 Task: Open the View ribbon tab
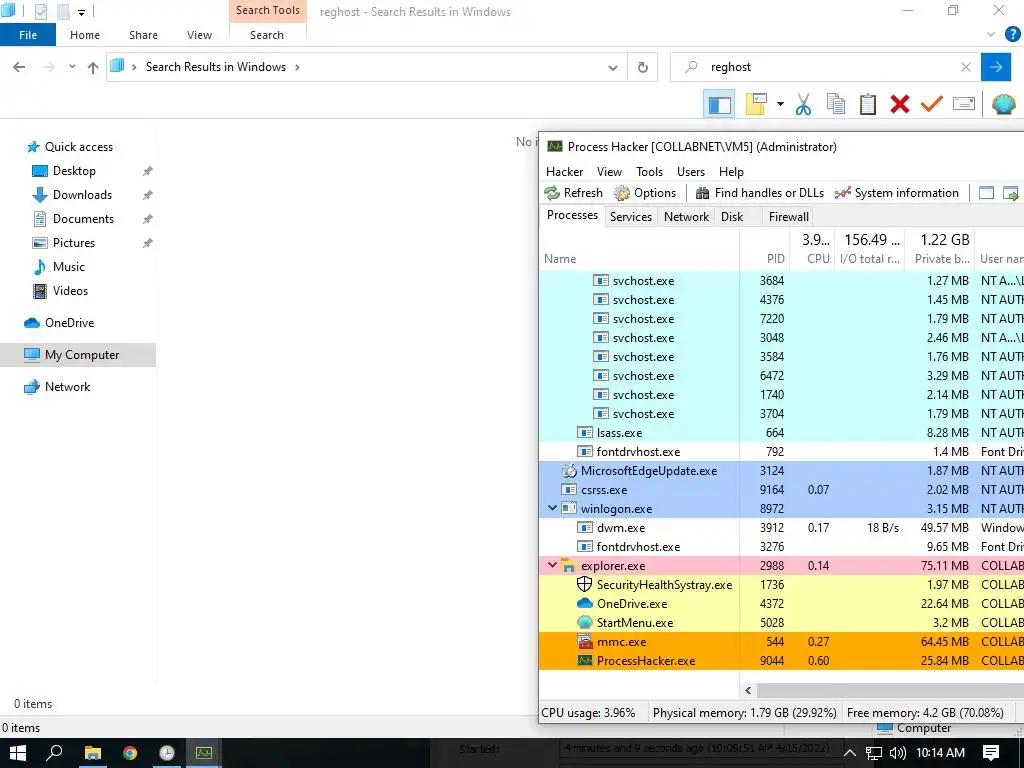[199, 35]
